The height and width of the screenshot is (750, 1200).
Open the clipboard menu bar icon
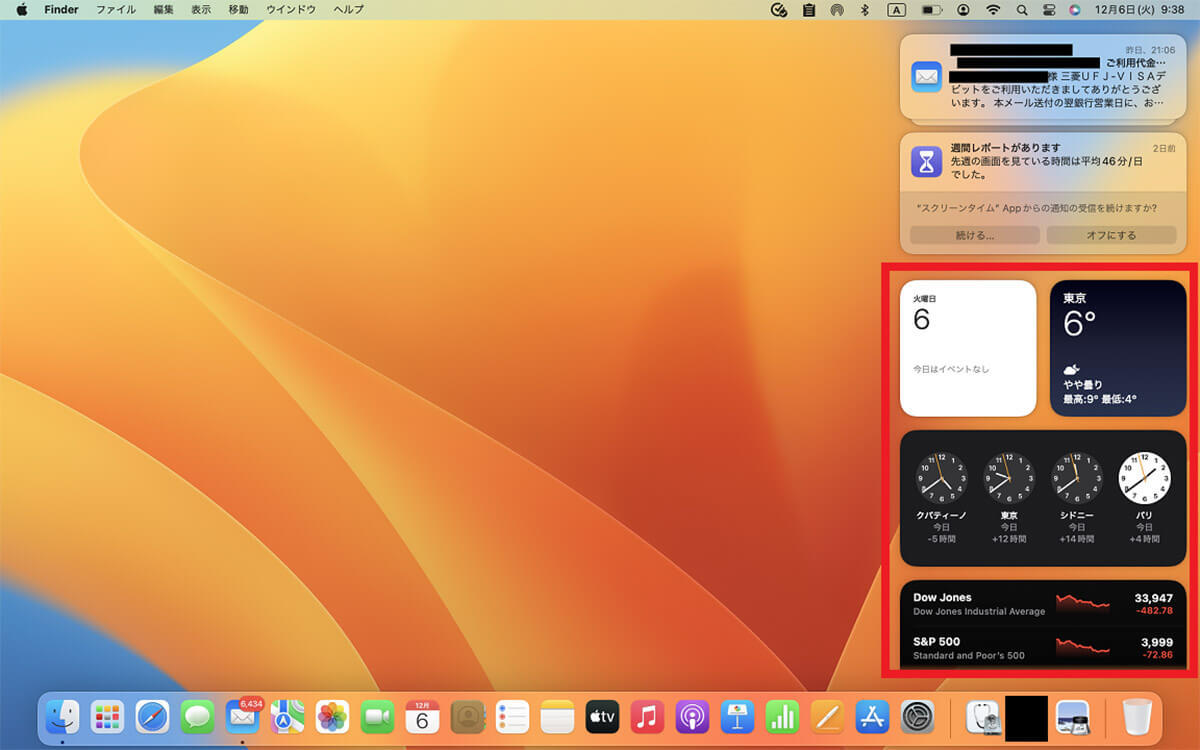pyautogui.click(x=808, y=9)
